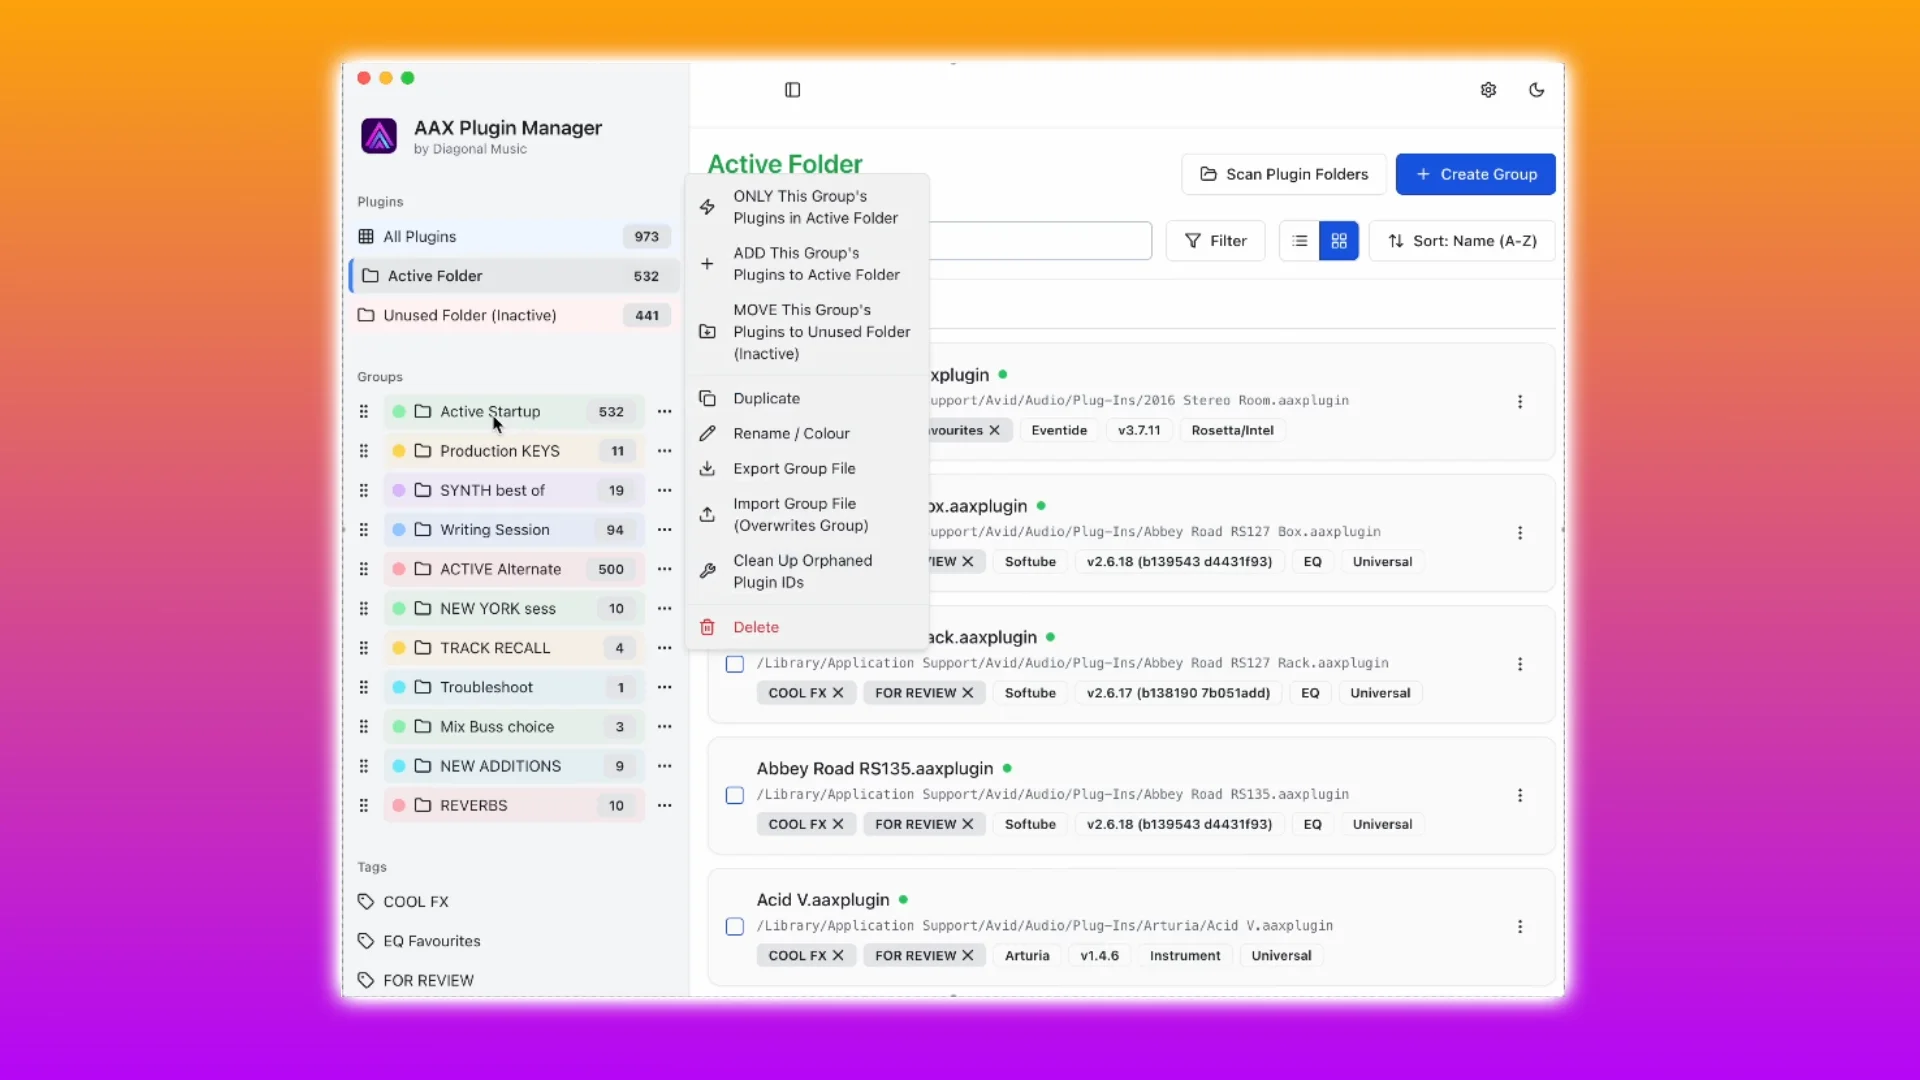1920x1080 pixels.
Task: Open options menu for Production KEYS group
Action: (664, 451)
